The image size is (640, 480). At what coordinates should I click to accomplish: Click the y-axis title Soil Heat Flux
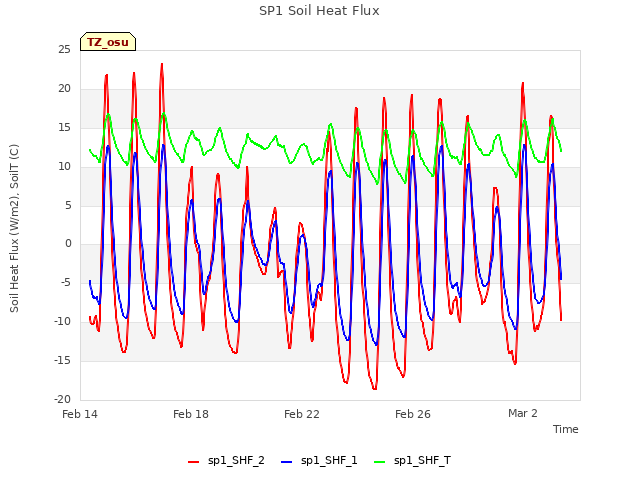(14, 229)
